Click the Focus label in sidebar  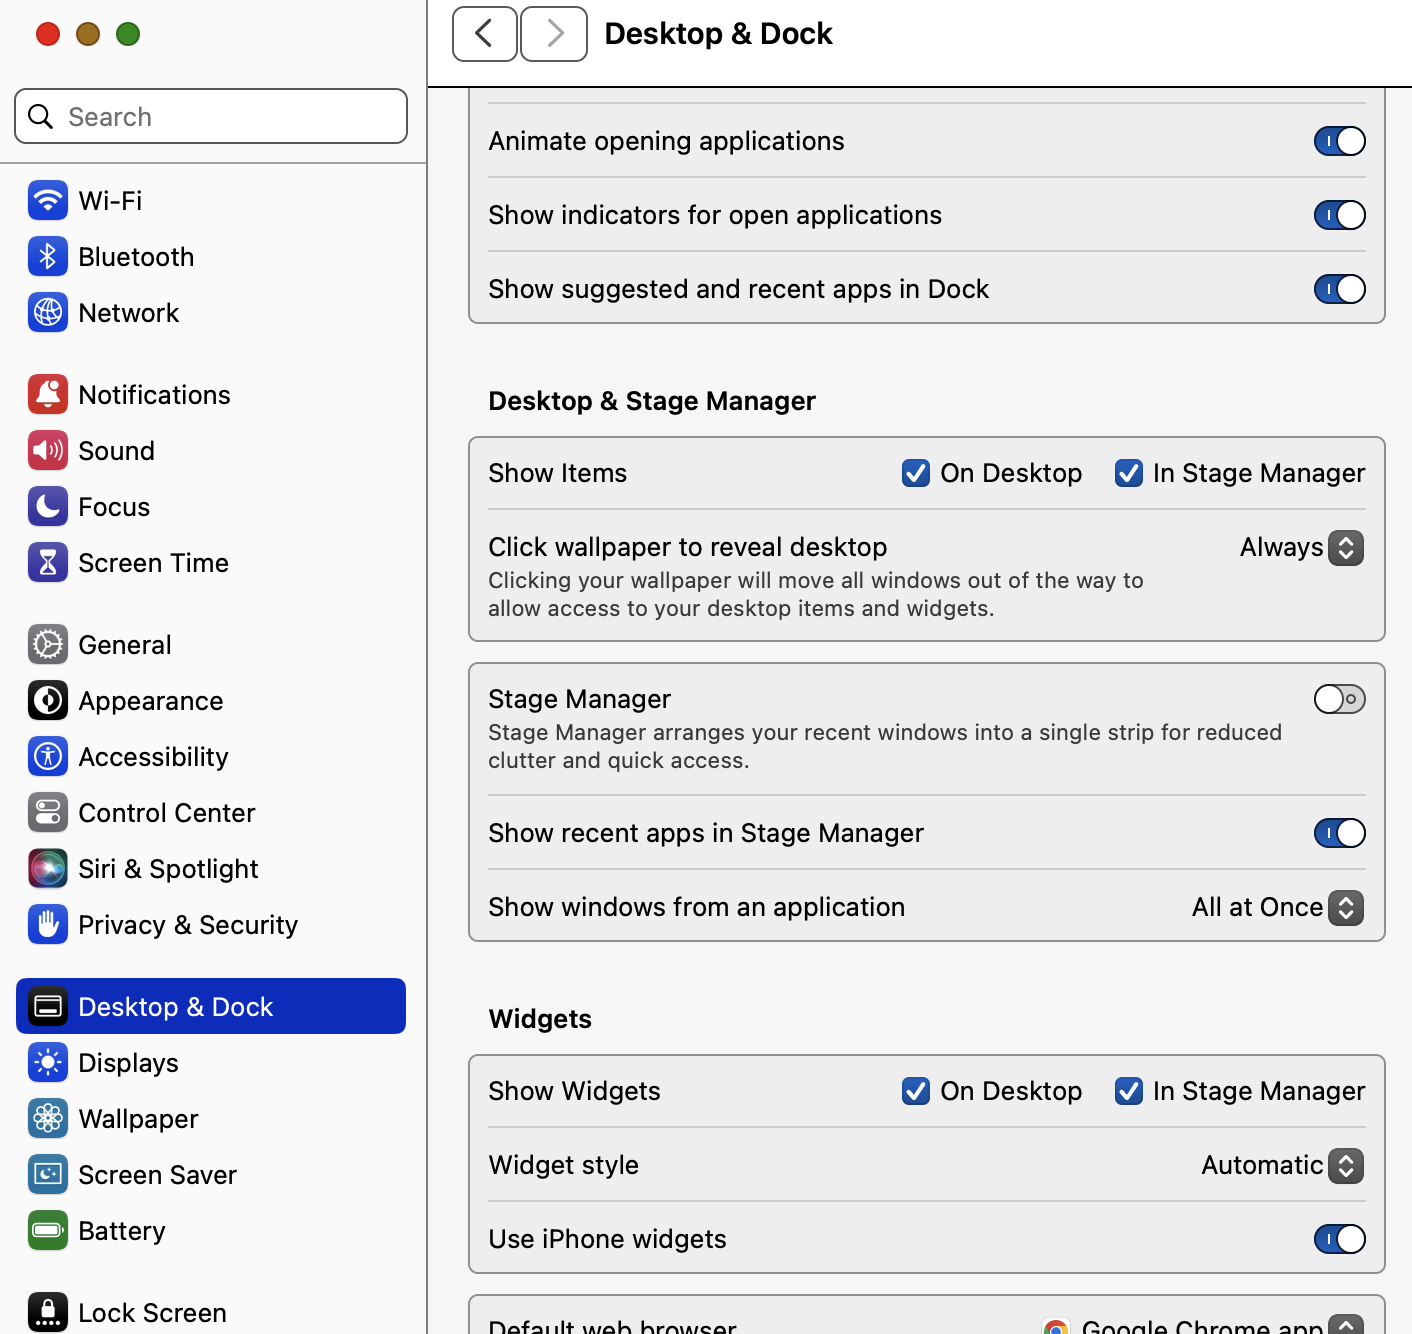pos(114,507)
